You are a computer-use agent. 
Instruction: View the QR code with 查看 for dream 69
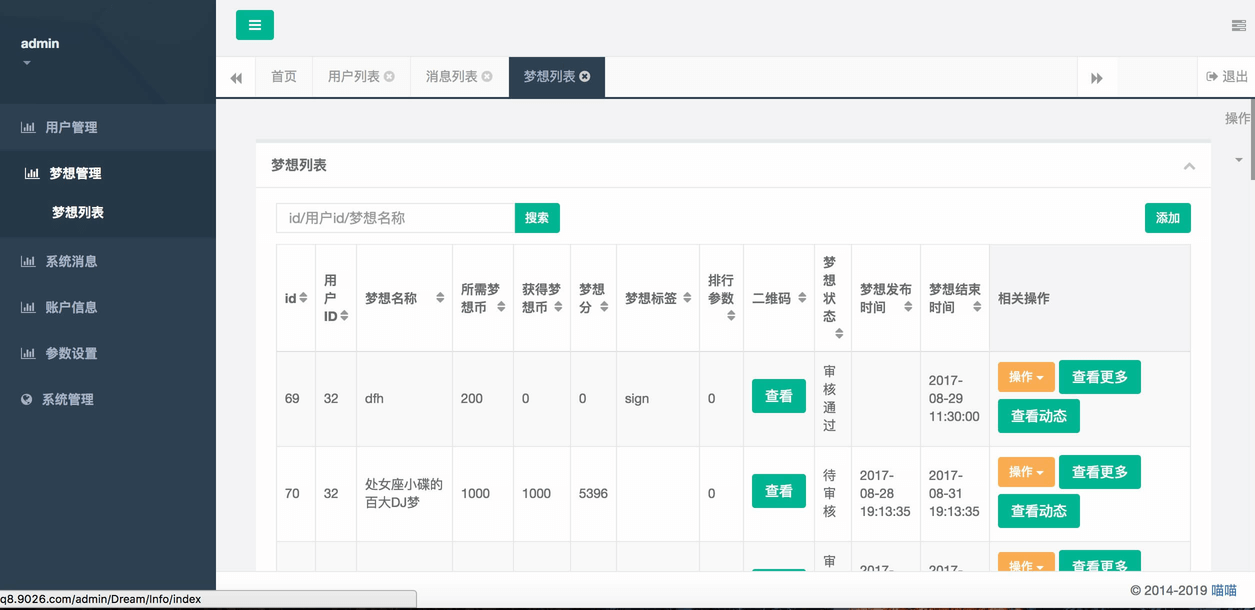click(778, 397)
